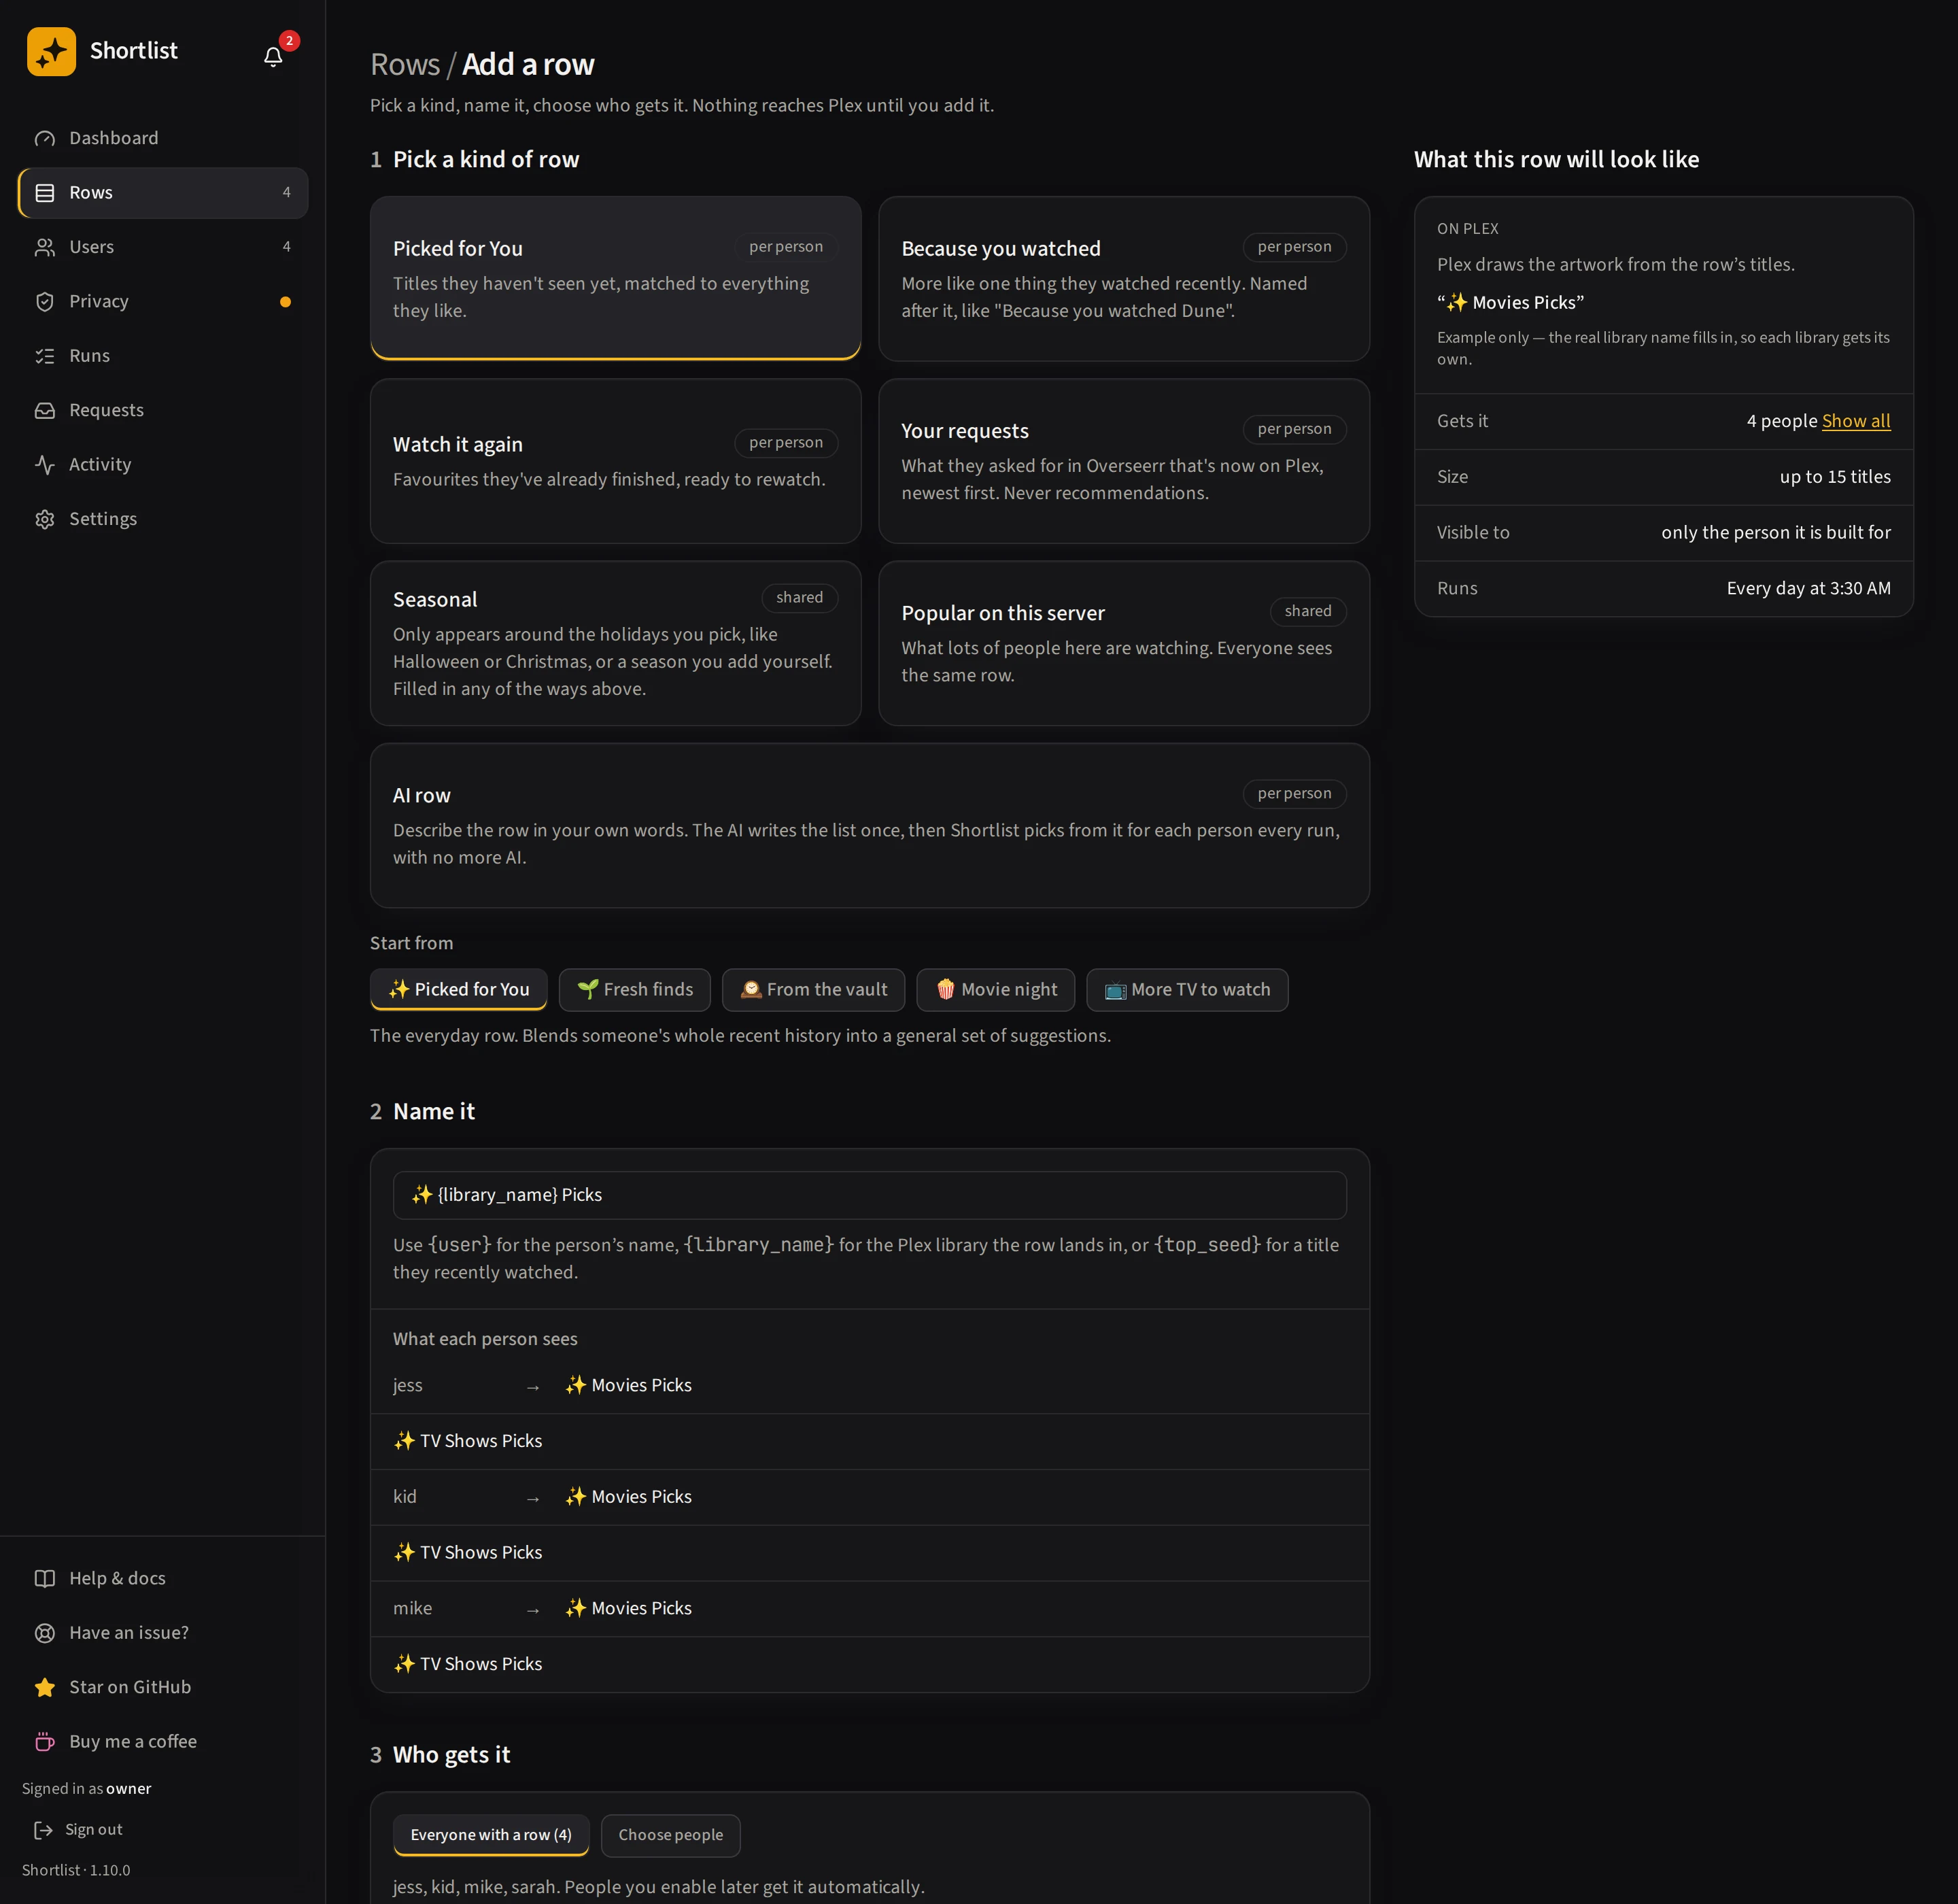The width and height of the screenshot is (1958, 1904).
Task: Select the Your requests row kind
Action: click(1124, 461)
